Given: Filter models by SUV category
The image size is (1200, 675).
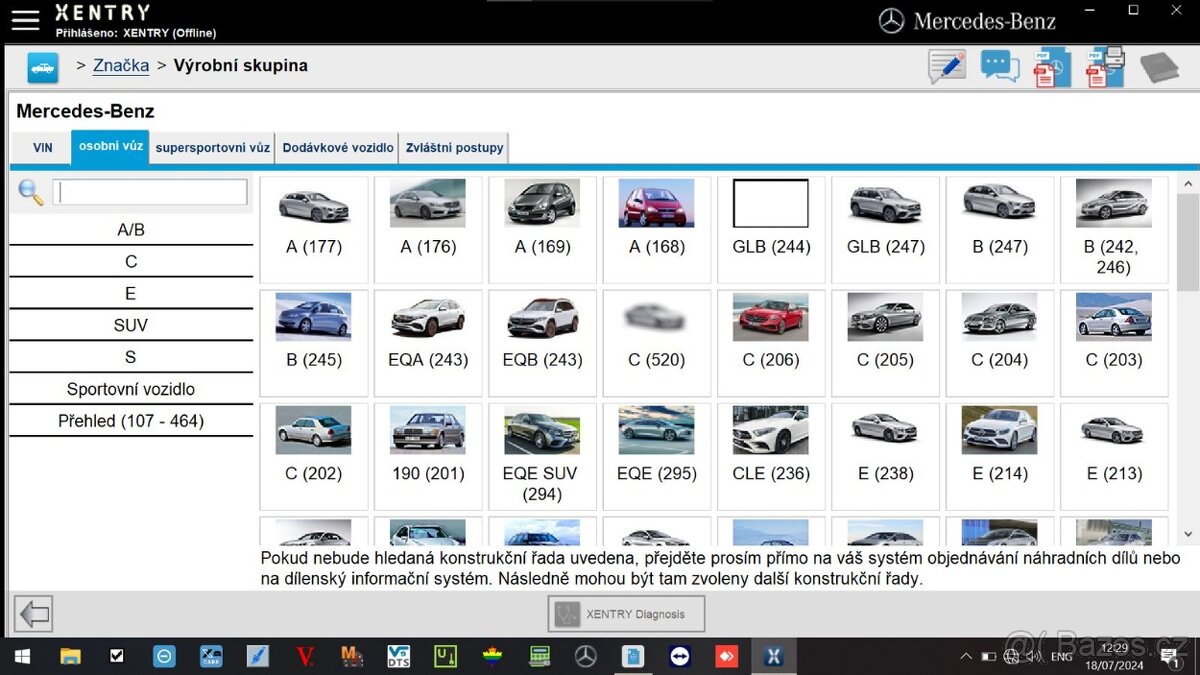Looking at the screenshot, I should click(x=131, y=325).
